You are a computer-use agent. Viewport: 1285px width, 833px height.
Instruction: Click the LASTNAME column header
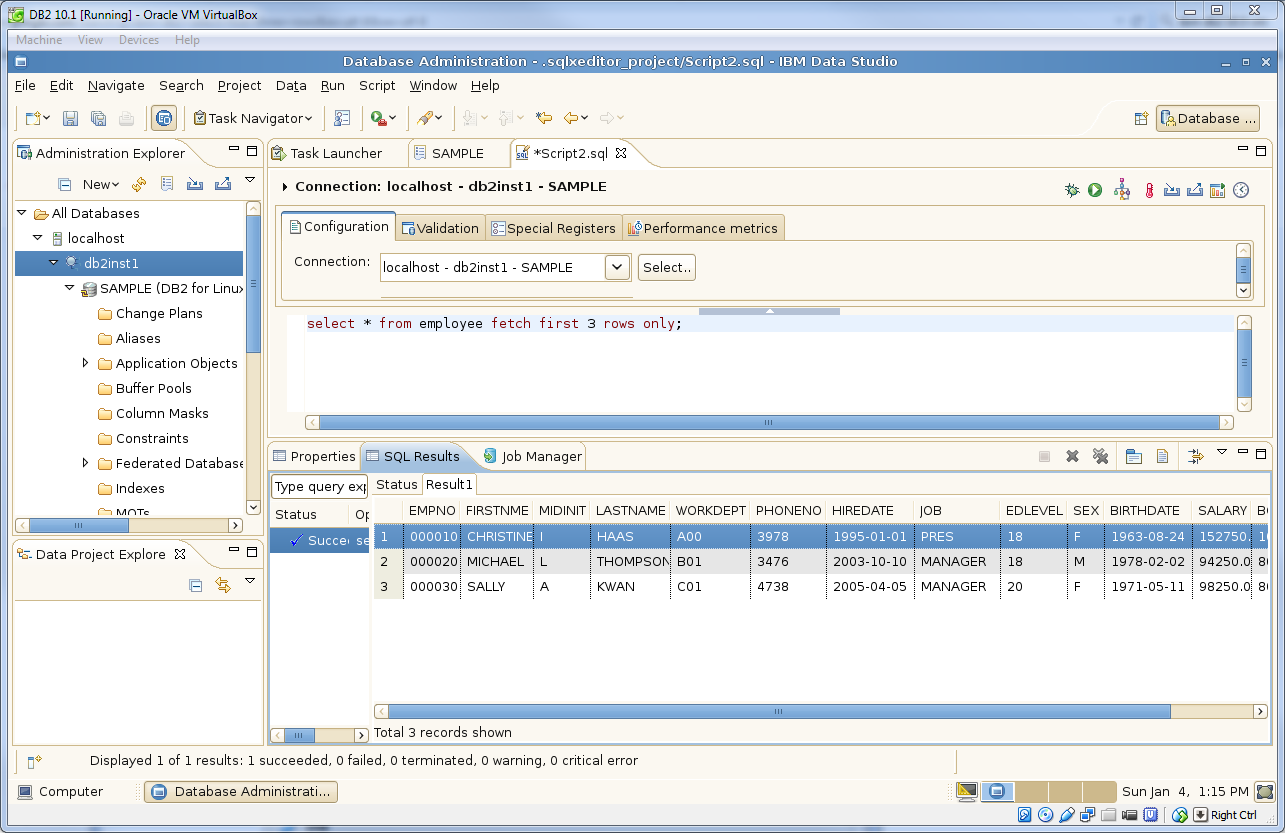coord(629,510)
